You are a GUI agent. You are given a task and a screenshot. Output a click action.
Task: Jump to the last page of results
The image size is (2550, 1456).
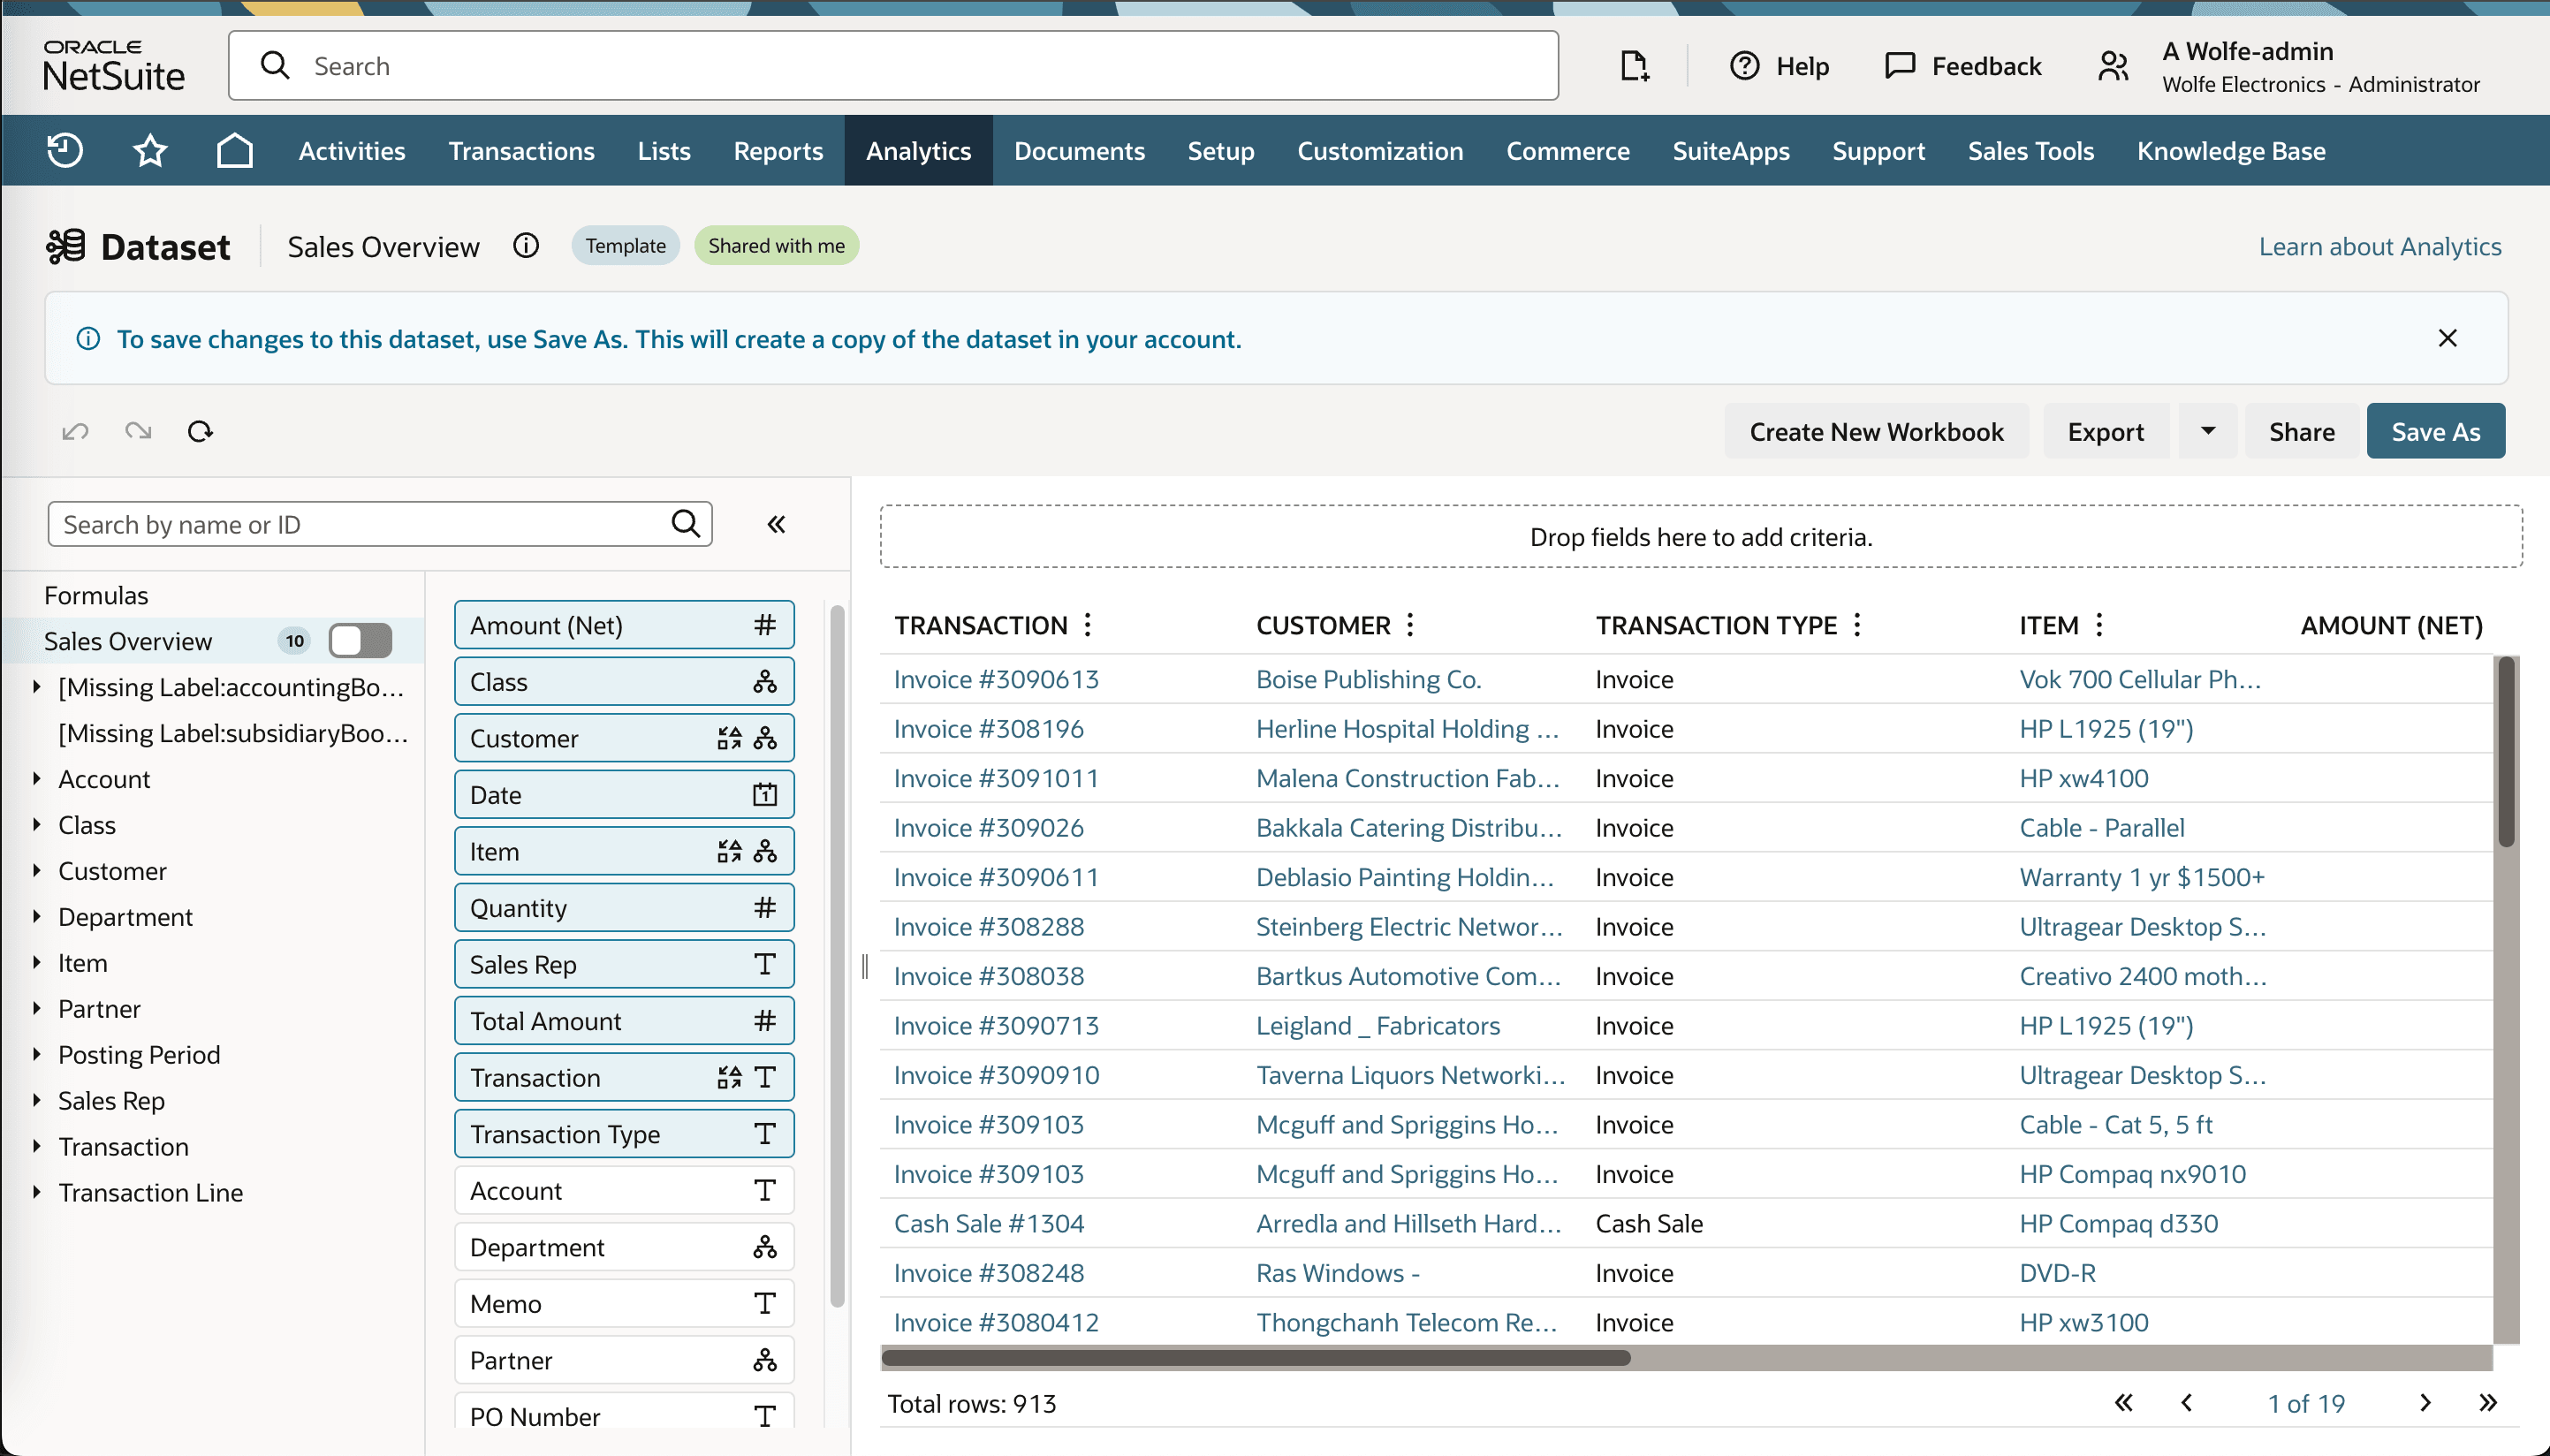(2488, 1403)
